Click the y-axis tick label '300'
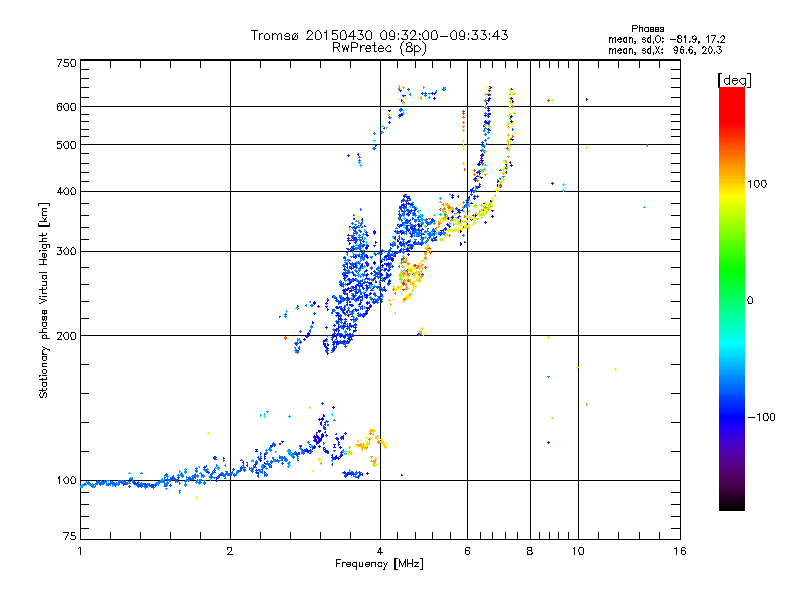 [x=66, y=251]
